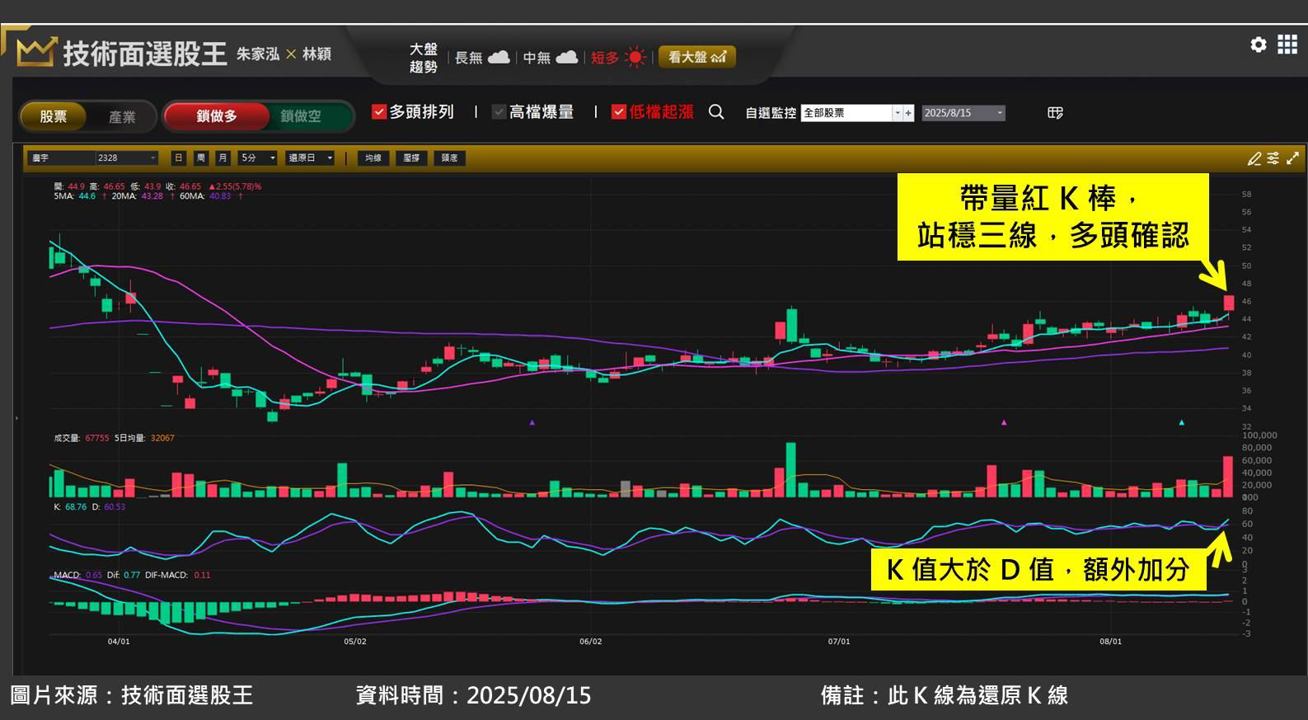The width and height of the screenshot is (1308, 720).
Task: Open the apps grid menu icon
Action: point(1287,45)
